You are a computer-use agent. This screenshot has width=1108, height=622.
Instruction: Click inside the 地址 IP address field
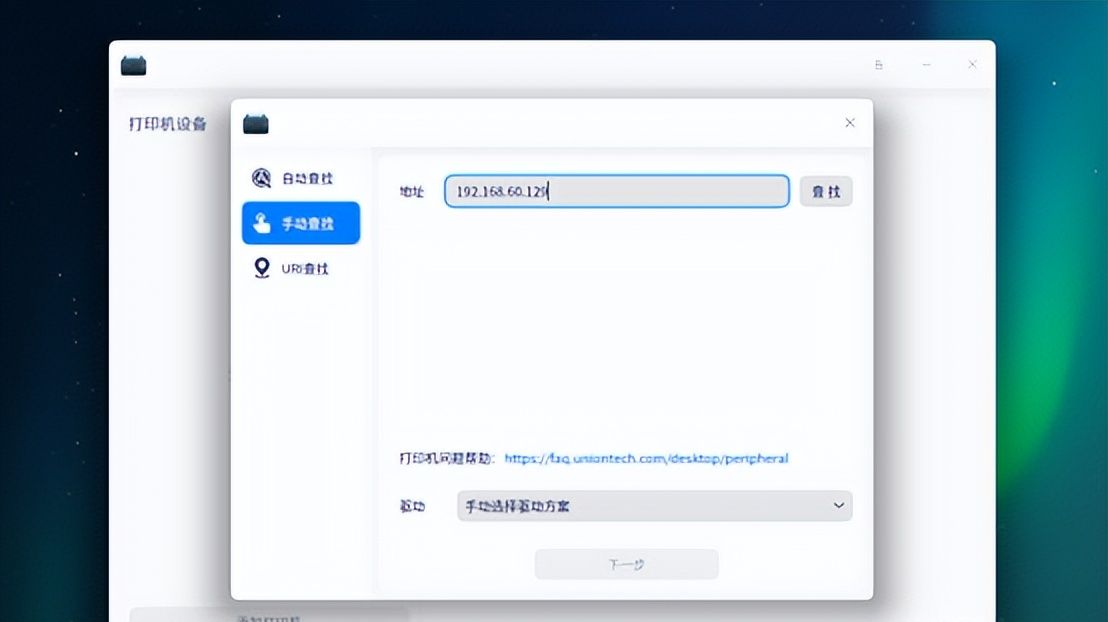[615, 191]
